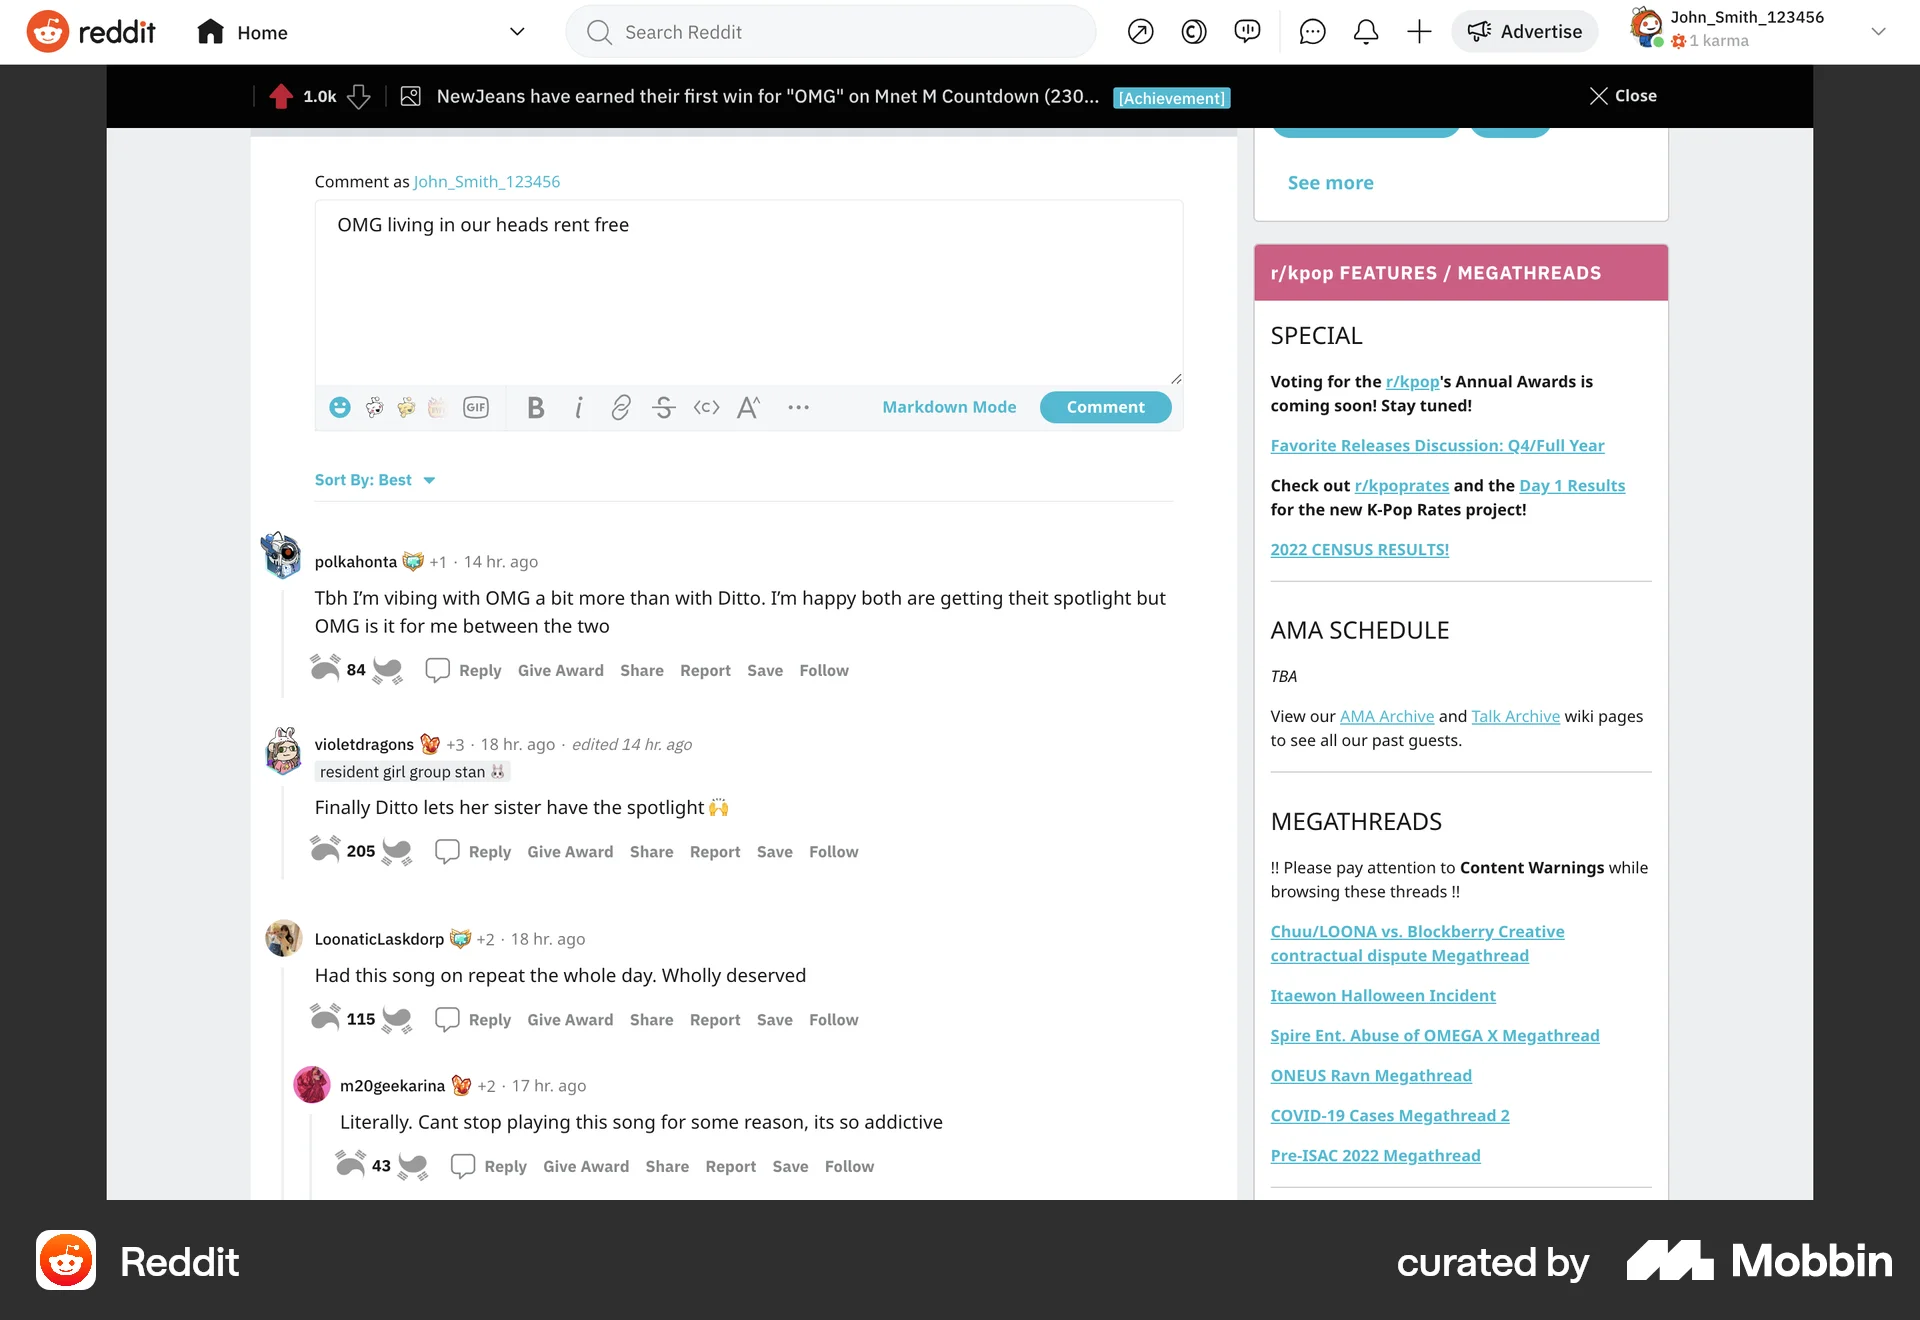Viewport: 1920px width, 1320px height.
Task: Switch to Markdown Mode
Action: (949, 407)
